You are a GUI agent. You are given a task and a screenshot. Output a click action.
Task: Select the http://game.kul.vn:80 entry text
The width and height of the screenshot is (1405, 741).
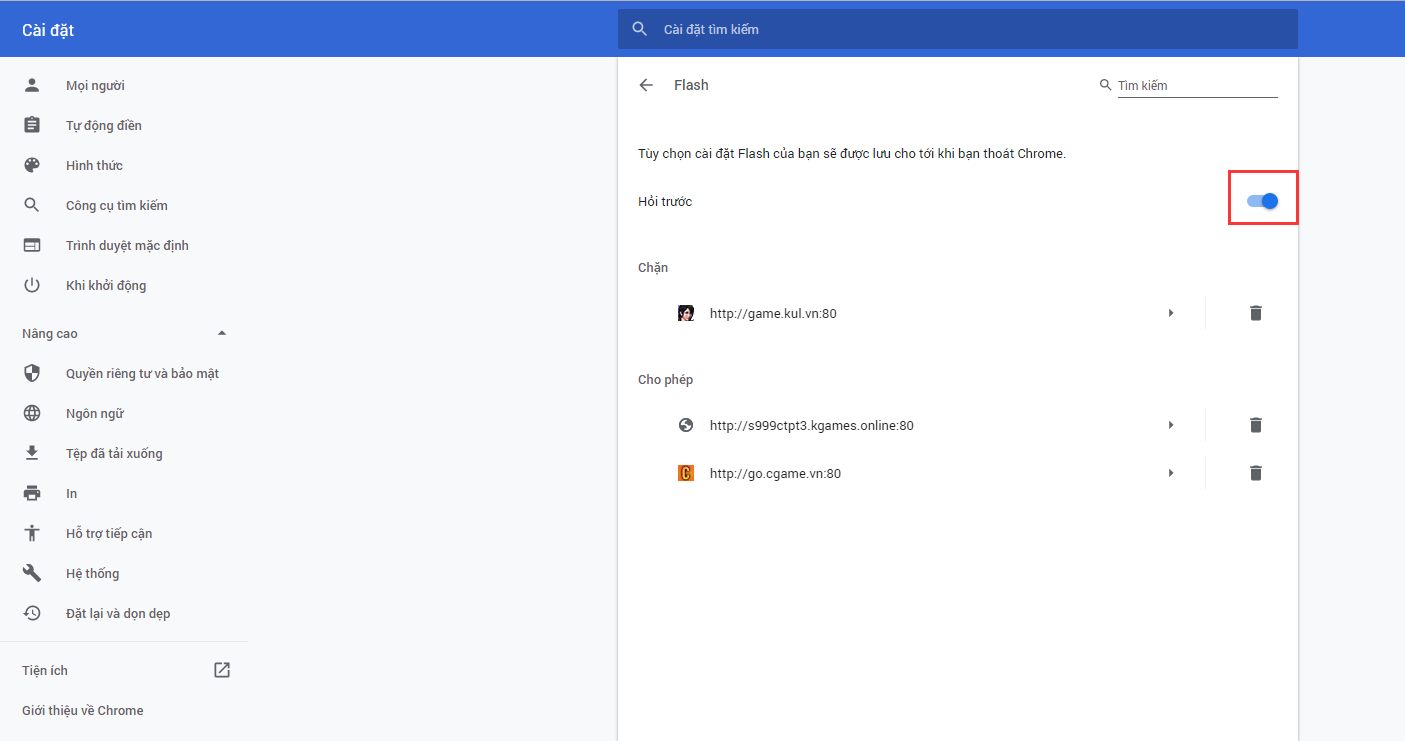(773, 313)
